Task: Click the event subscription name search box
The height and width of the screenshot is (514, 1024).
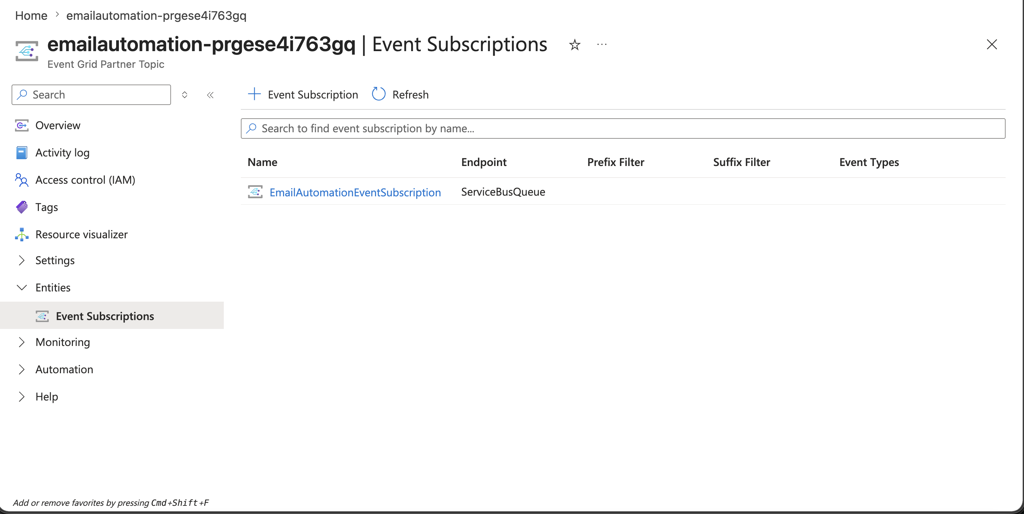Action: pyautogui.click(x=623, y=129)
